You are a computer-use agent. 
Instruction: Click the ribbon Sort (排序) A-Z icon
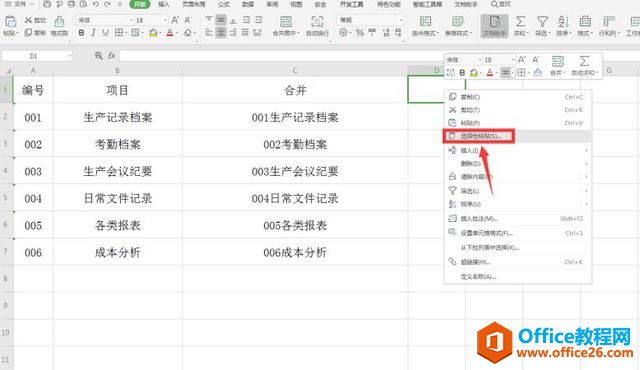coord(563,22)
